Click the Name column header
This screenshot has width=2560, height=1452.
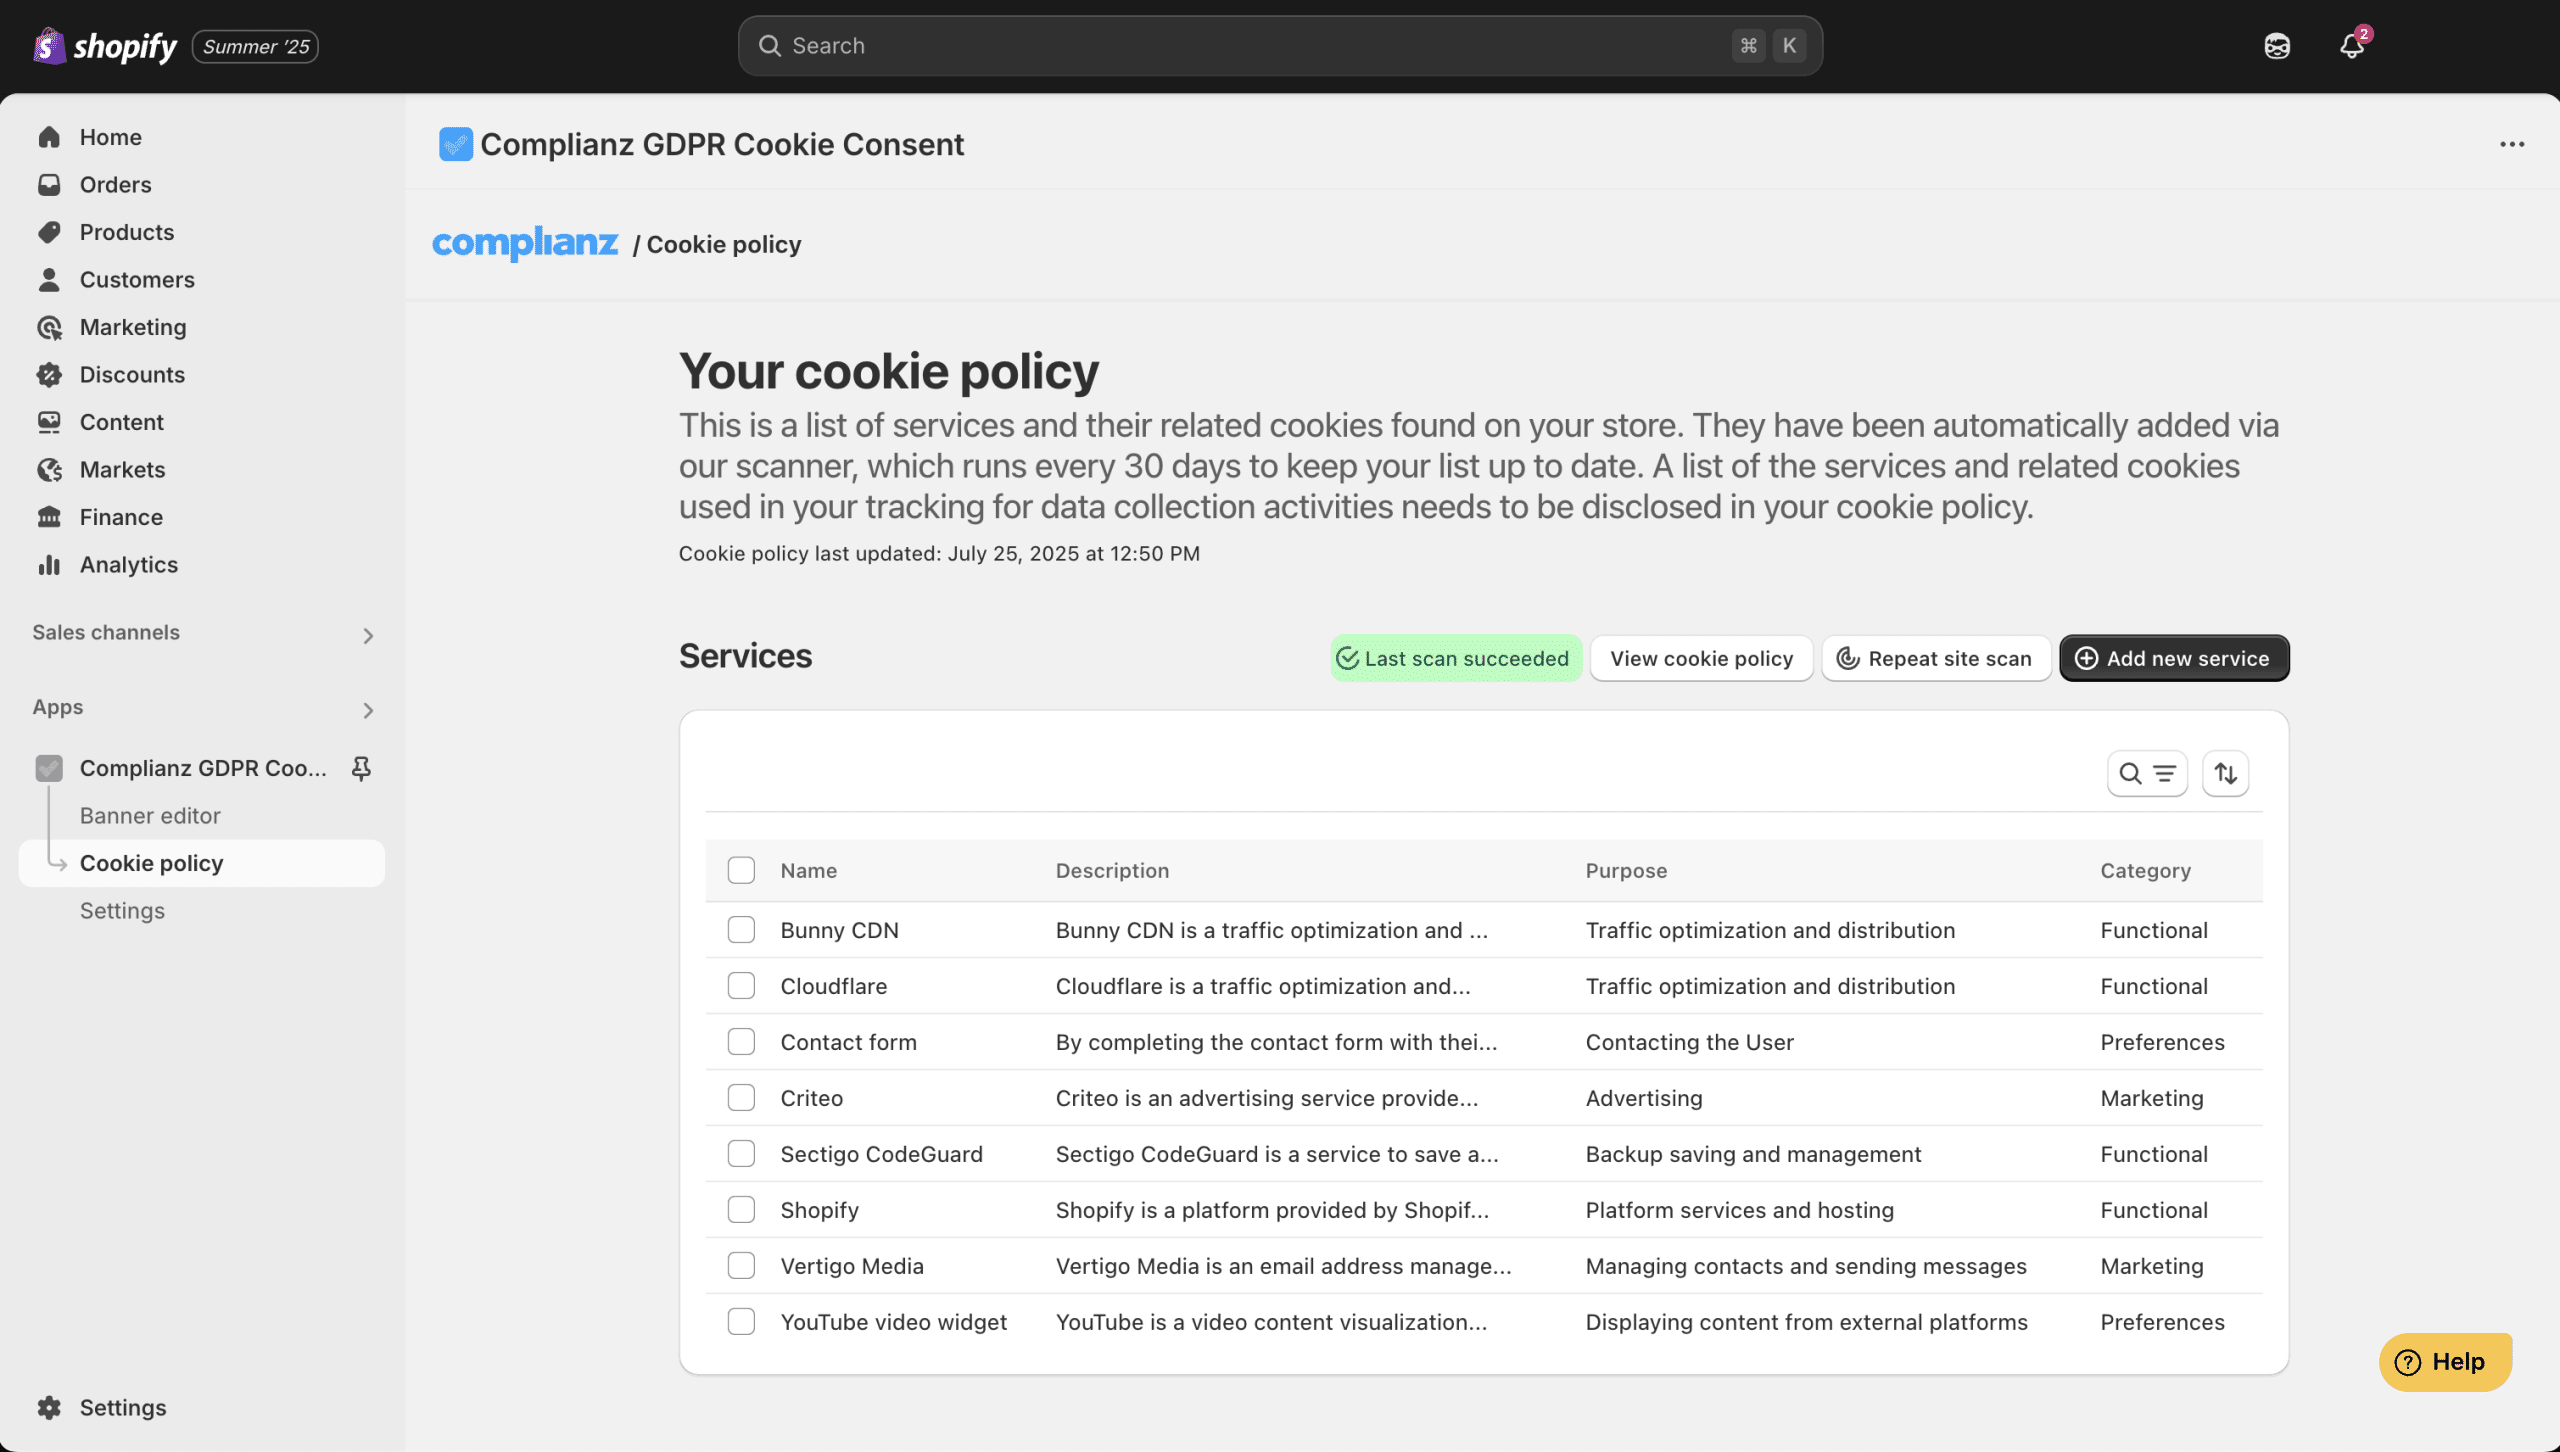point(808,870)
